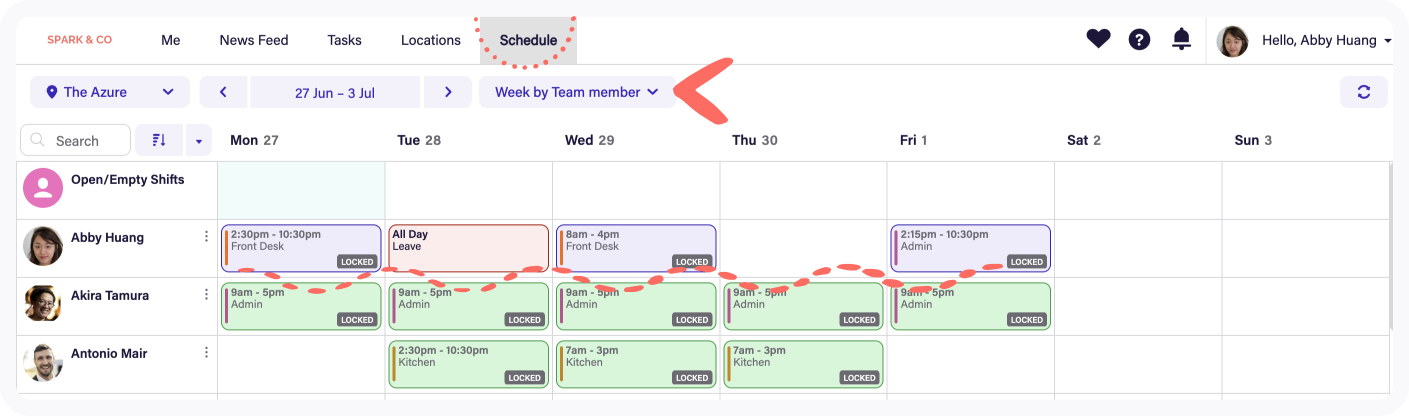The height and width of the screenshot is (416, 1409).
Task: Go to previous week arrow
Action: pyautogui.click(x=223, y=92)
